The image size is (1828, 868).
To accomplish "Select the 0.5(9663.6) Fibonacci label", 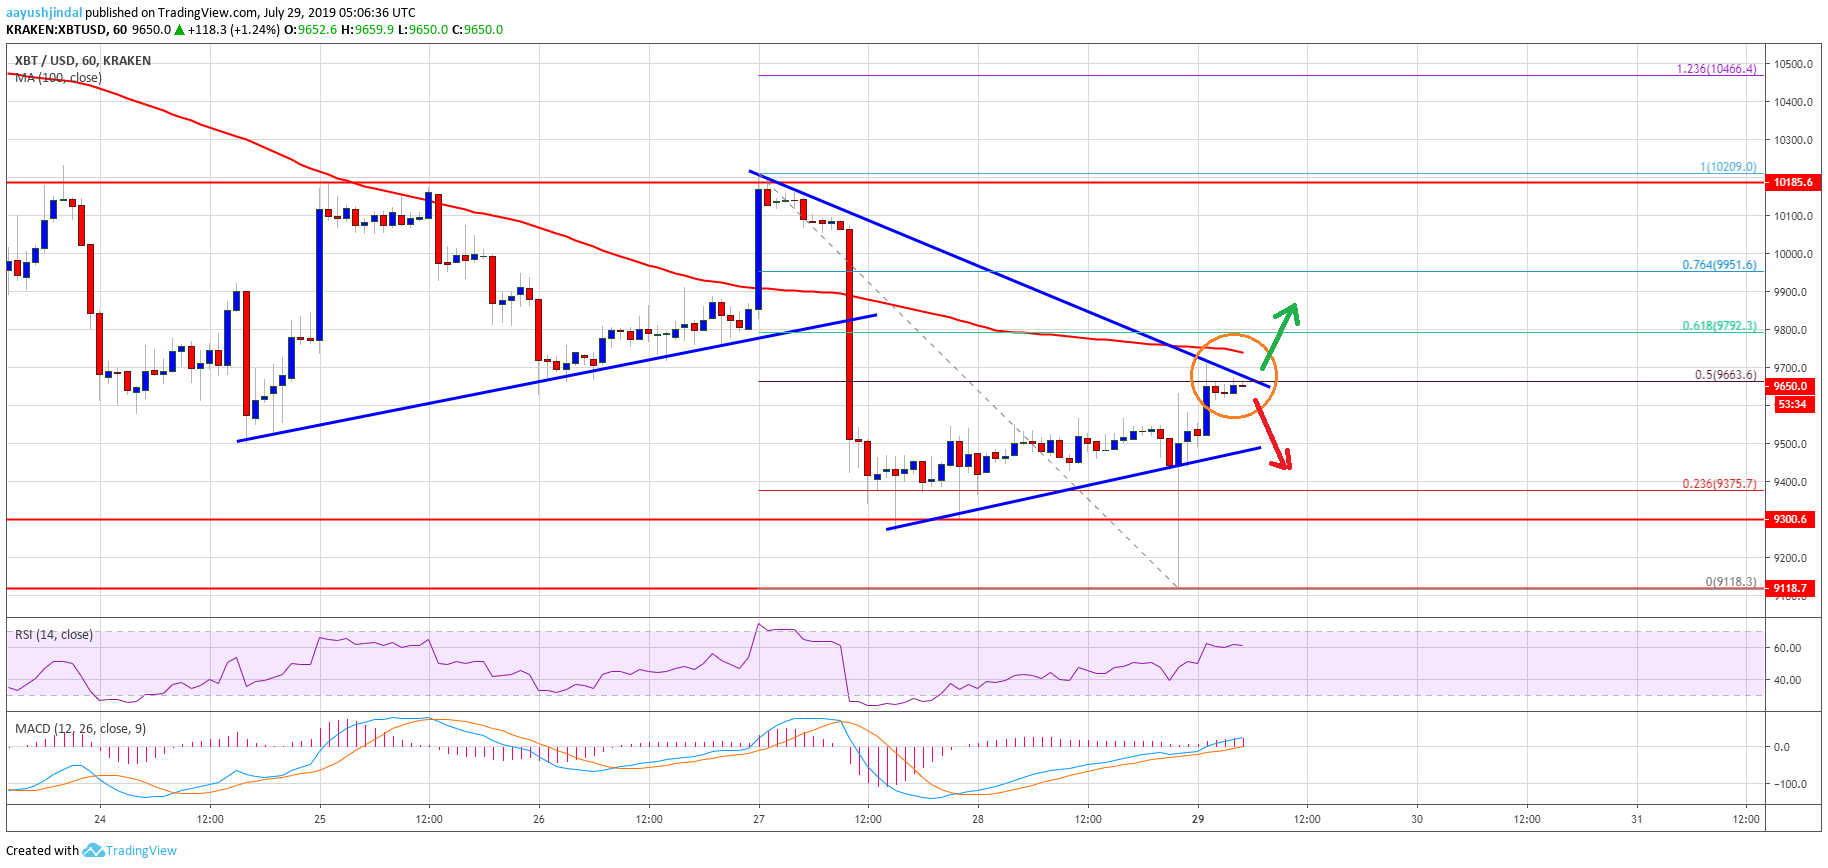I will coord(1725,375).
